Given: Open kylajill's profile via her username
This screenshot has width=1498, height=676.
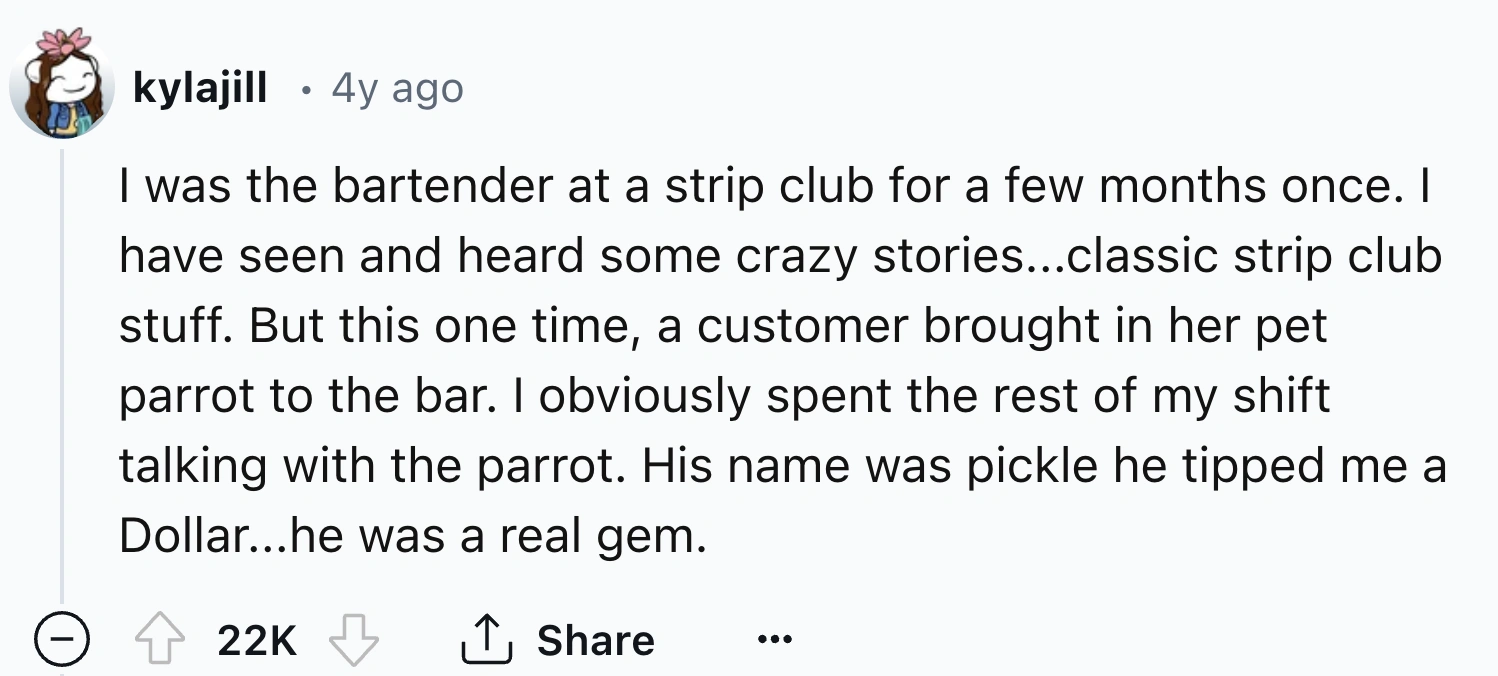Looking at the screenshot, I should (200, 88).
